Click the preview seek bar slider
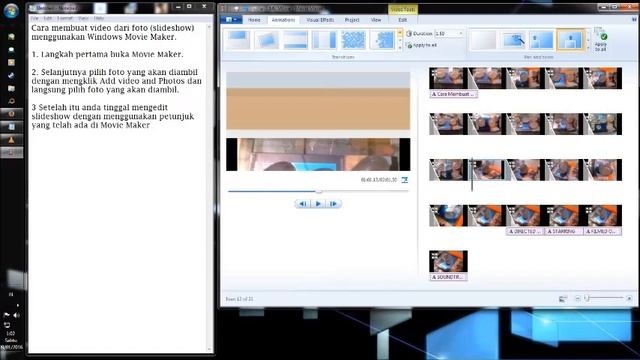The width and height of the screenshot is (640, 360). 319,191
